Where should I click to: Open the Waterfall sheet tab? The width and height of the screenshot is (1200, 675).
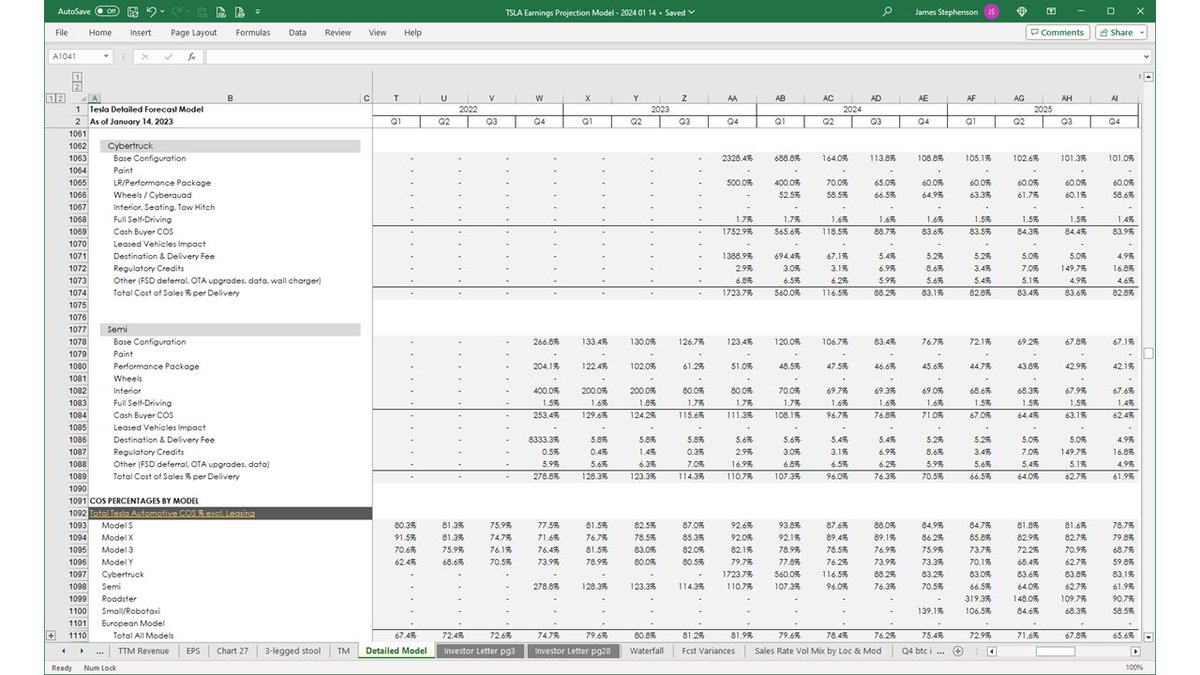646,650
